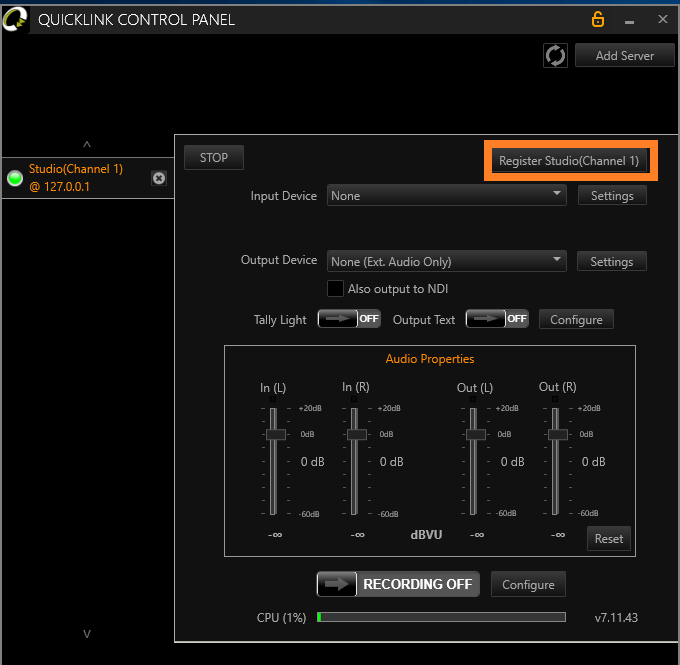Viewport: 680px width, 665px height.
Task: Click the Out (L) volume slider handle
Action: pyautogui.click(x=475, y=434)
